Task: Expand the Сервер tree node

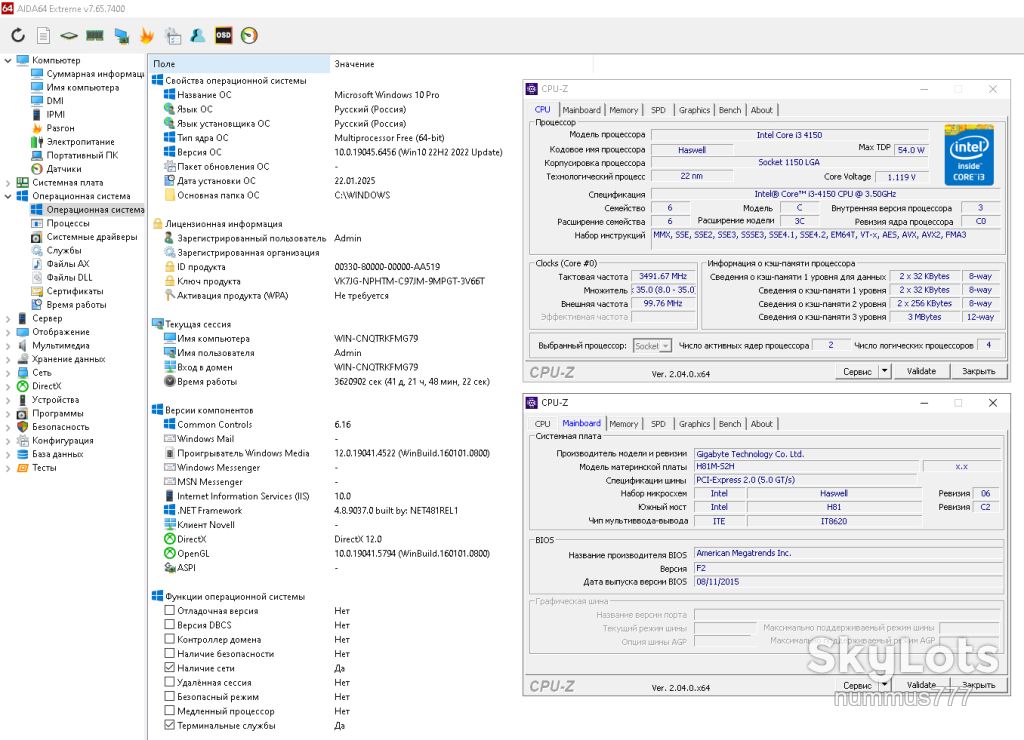Action: click(x=8, y=319)
